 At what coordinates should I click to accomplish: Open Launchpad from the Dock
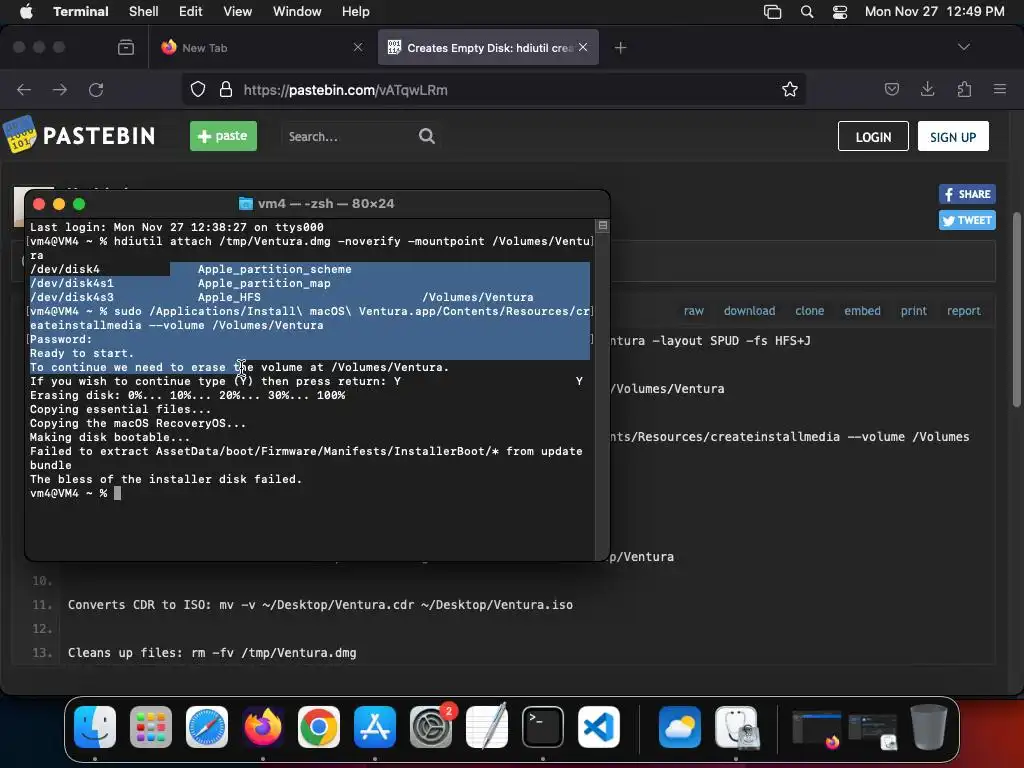point(151,727)
